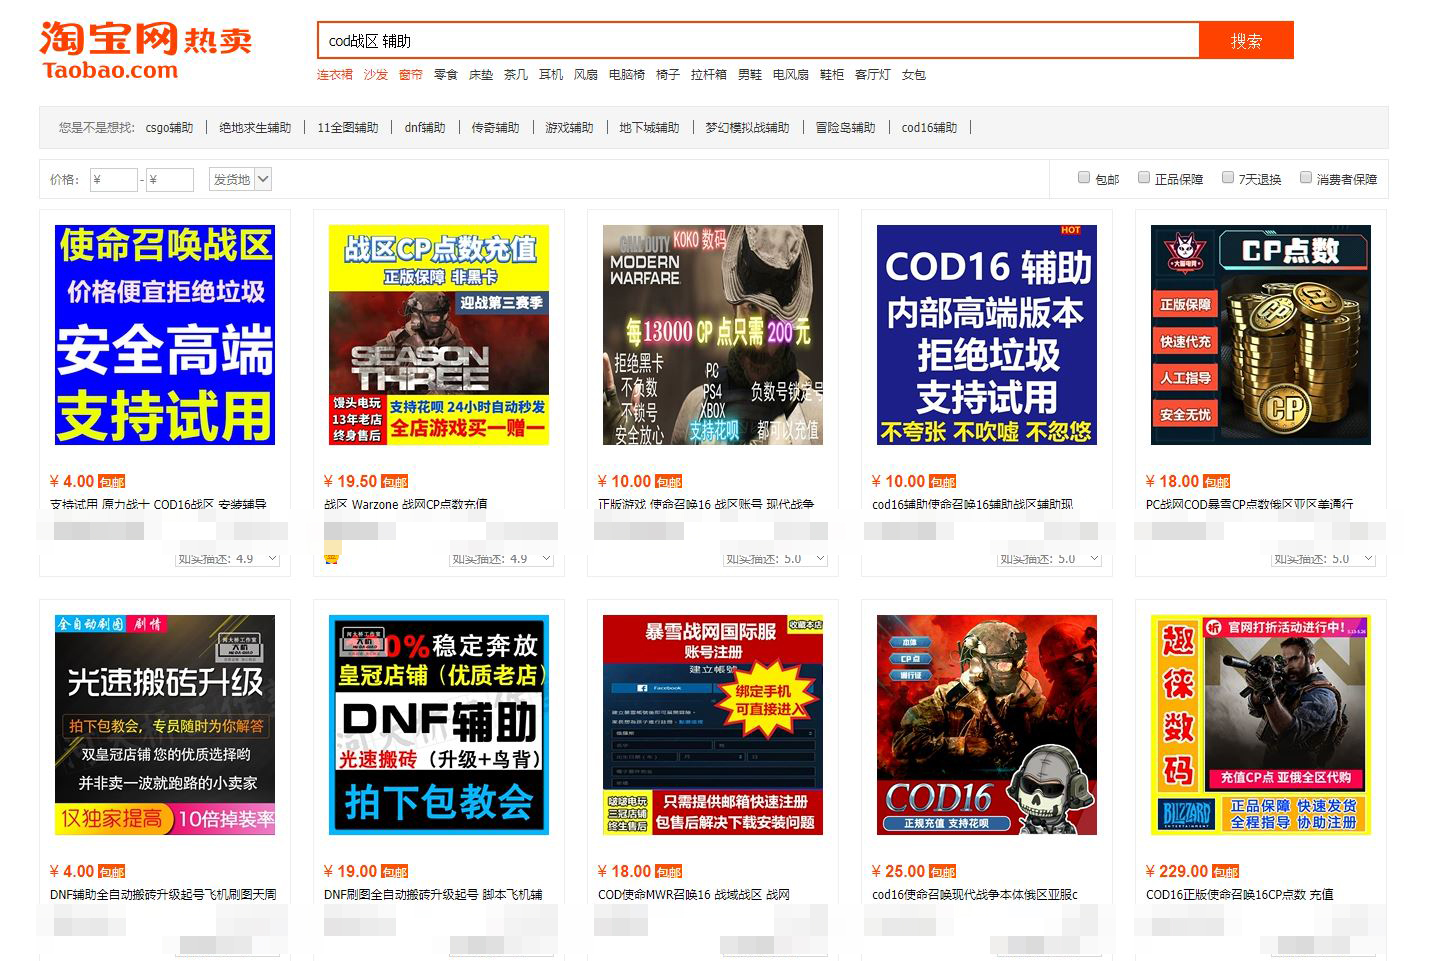Open product title '支持试用 原力战士 COD16战区'
The width and height of the screenshot is (1436, 961).
pos(158,505)
